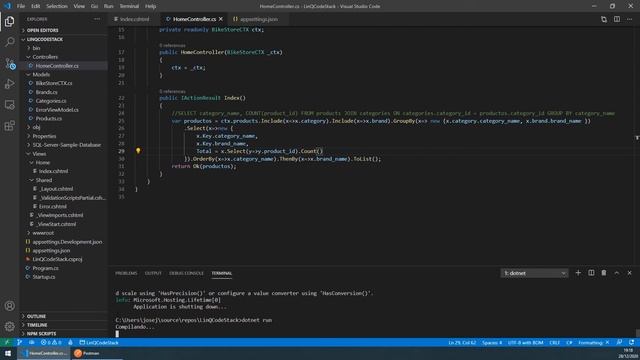The image size is (640, 360).
Task: Open editor More Actions ellipsis
Action: click(x=629, y=19)
